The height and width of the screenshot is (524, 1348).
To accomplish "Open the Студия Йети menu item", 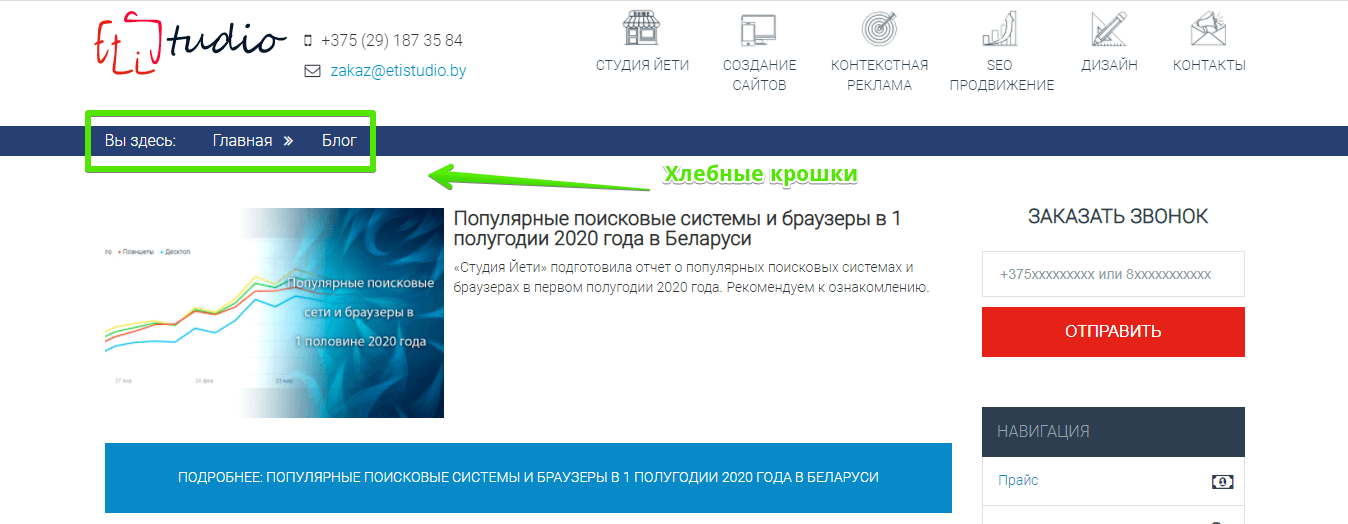I will [642, 66].
